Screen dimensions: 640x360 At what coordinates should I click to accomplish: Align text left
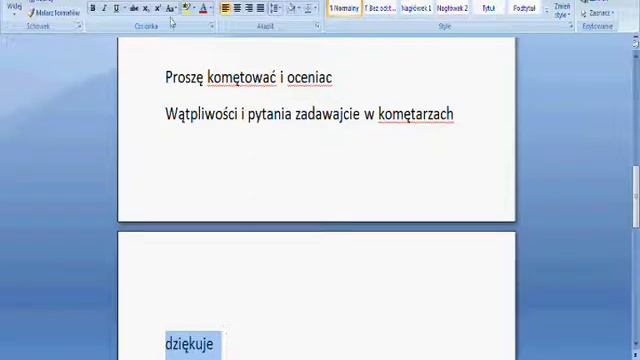225,8
